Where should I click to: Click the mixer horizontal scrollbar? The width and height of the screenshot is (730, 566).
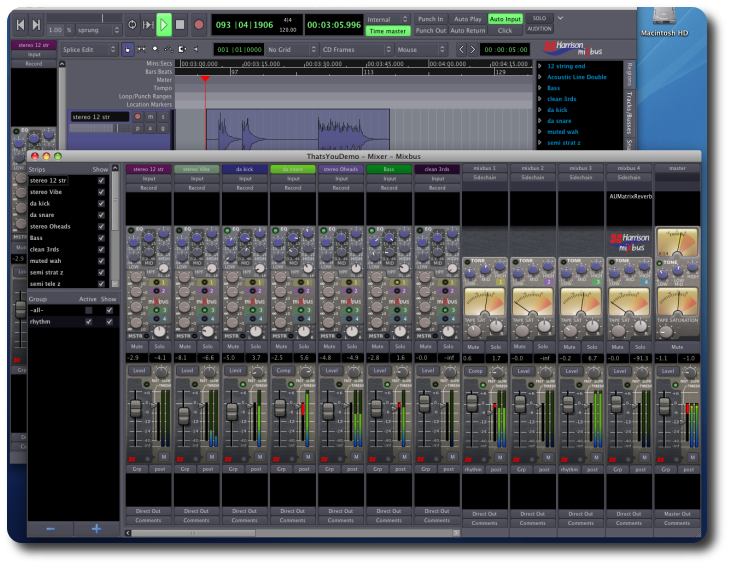click(x=195, y=532)
